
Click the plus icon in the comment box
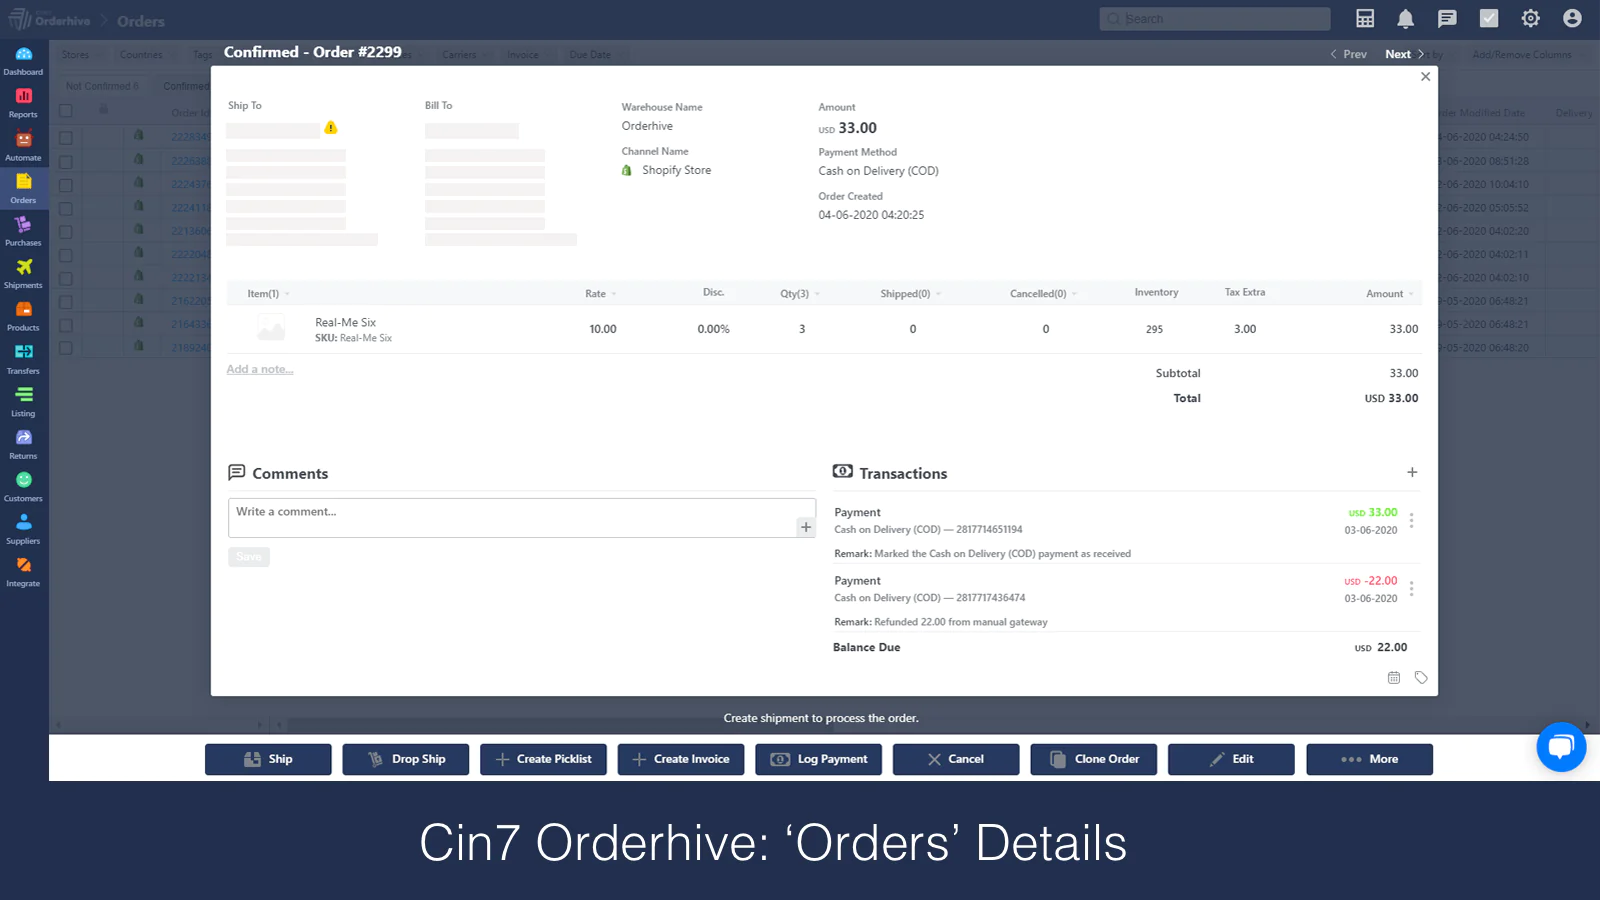806,527
